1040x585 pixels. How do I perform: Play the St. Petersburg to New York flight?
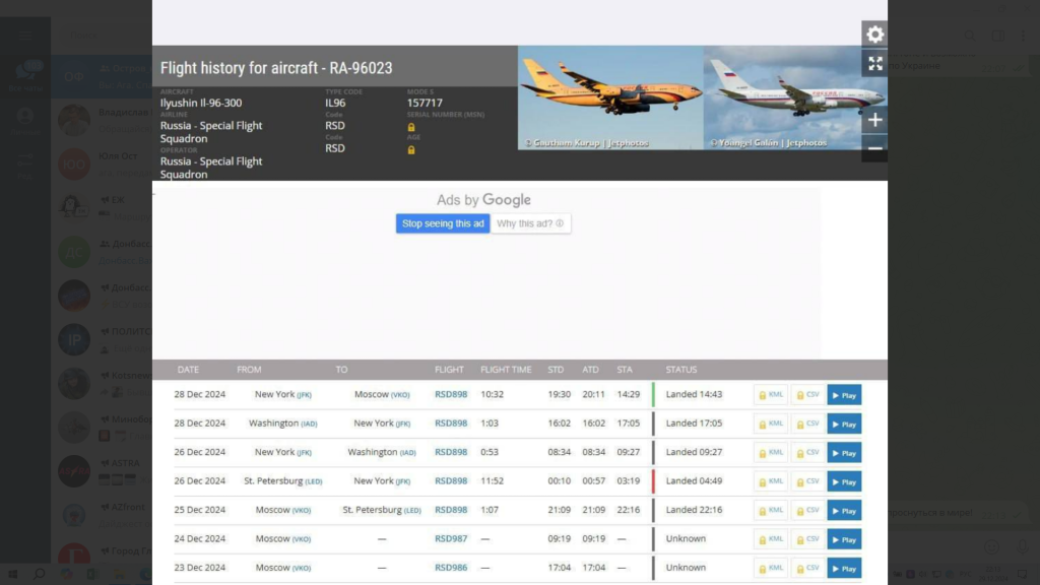[844, 482]
